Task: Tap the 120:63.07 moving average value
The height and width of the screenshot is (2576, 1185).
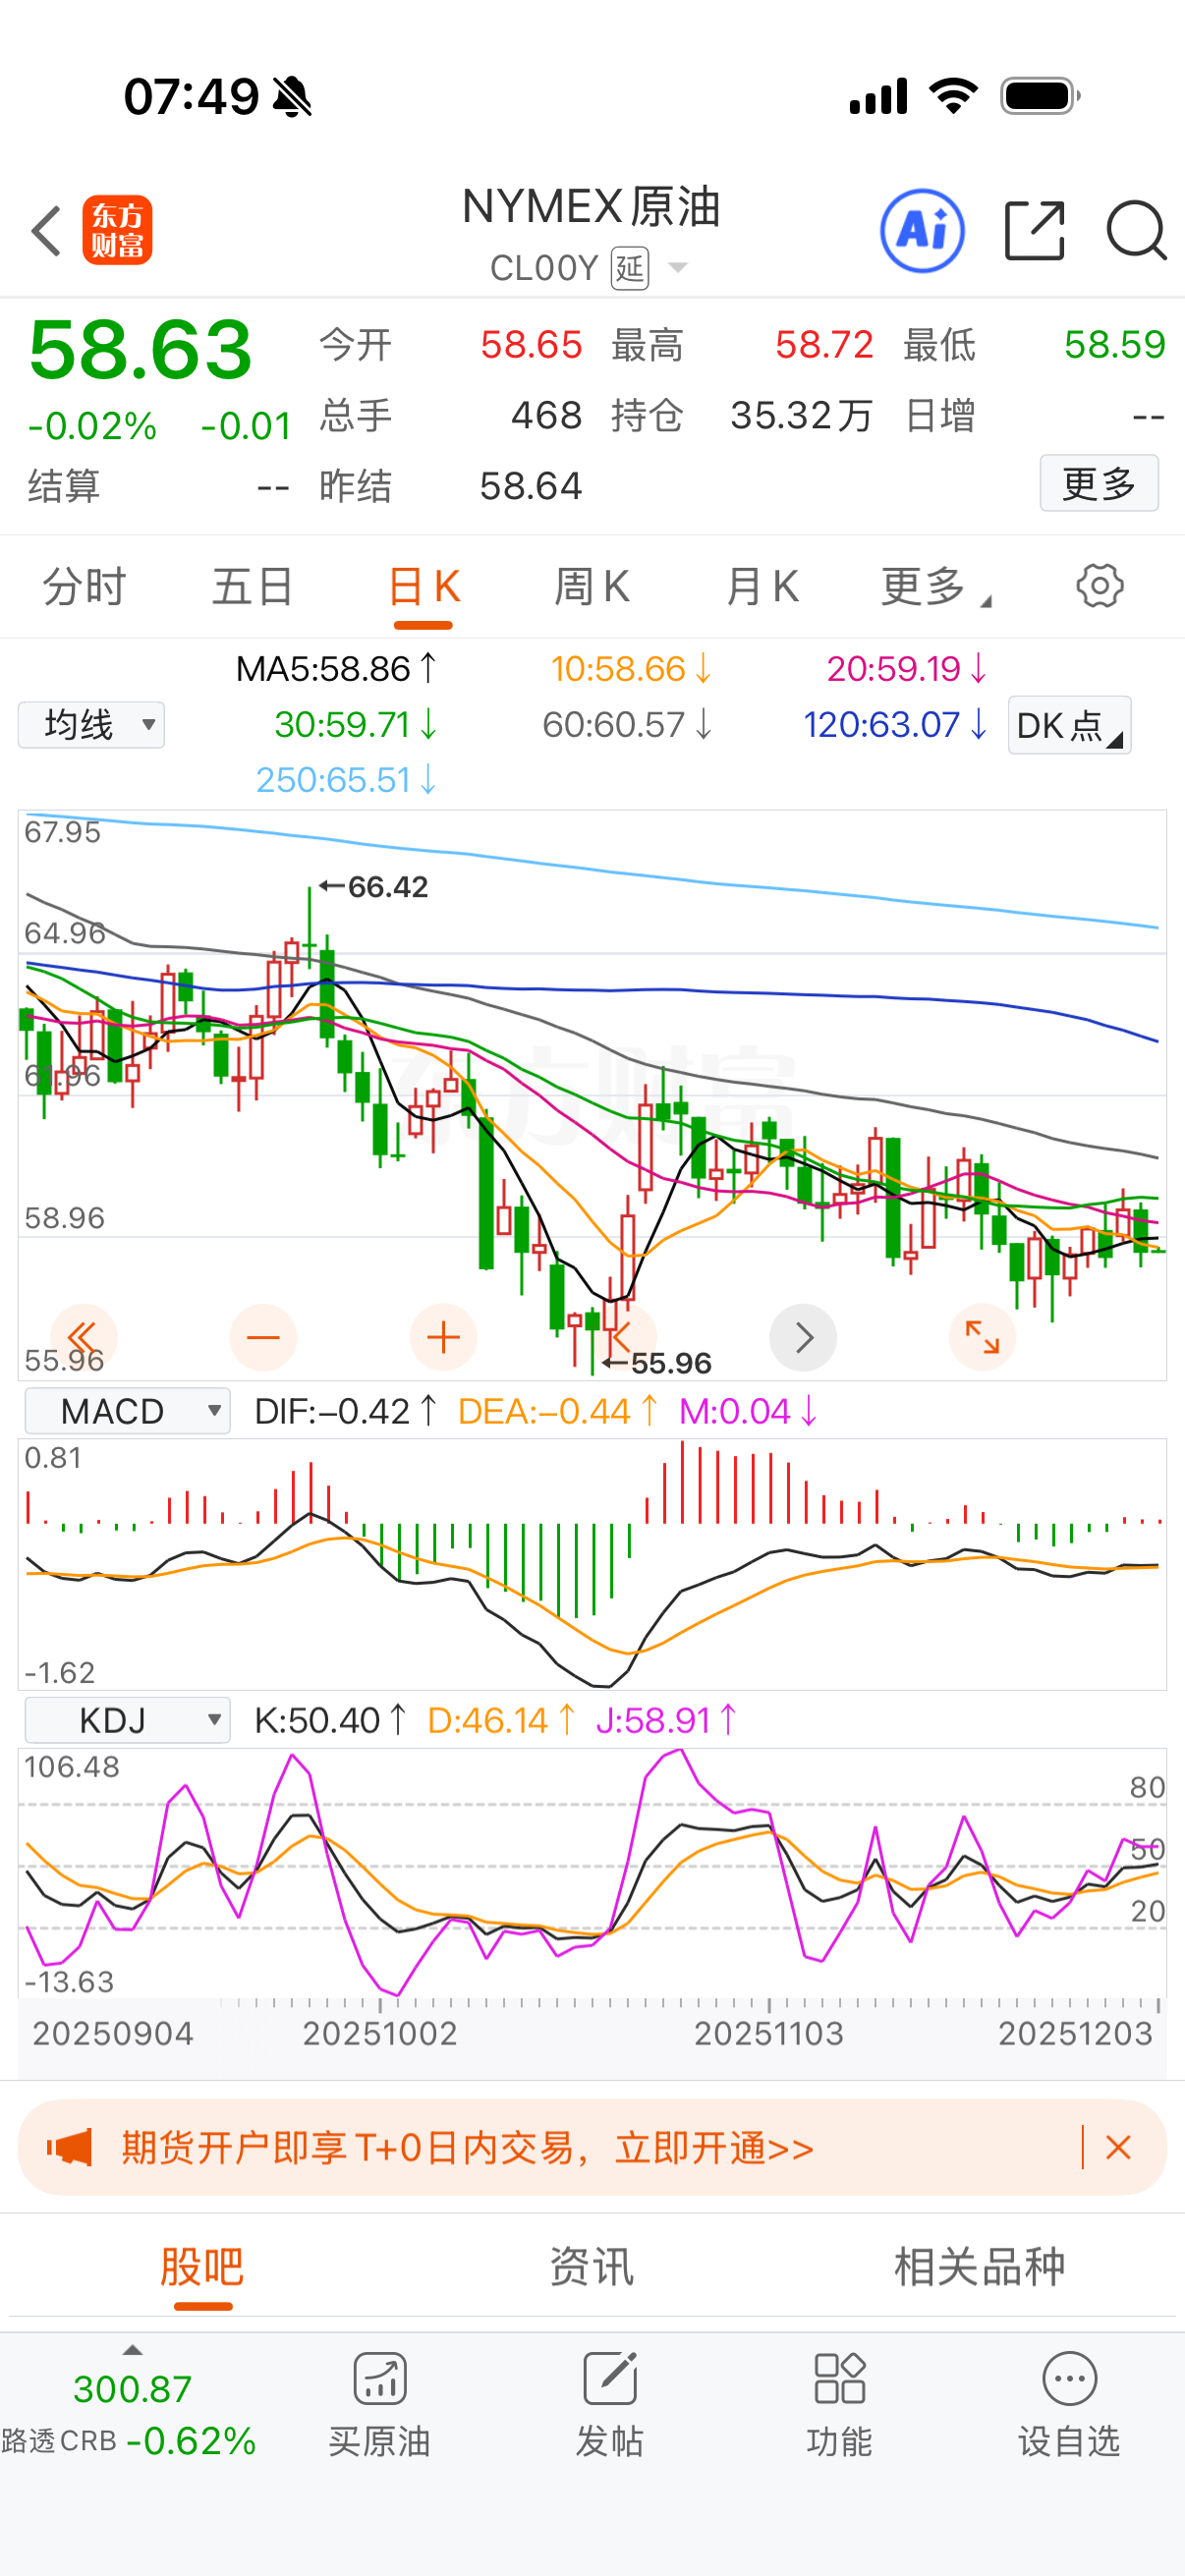Action: (896, 724)
